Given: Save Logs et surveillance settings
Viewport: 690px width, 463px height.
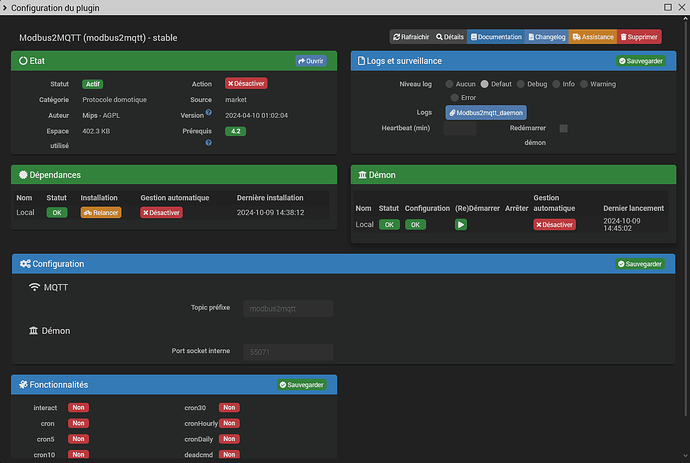Looking at the screenshot, I should (641, 61).
